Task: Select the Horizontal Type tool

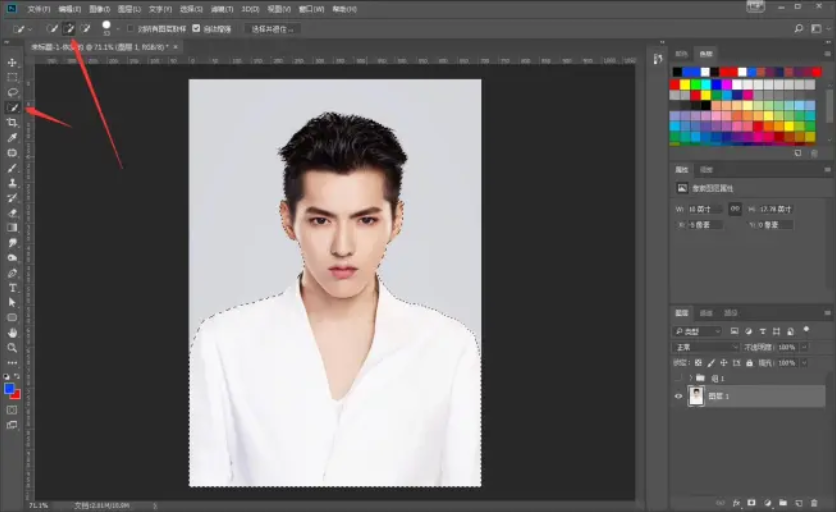Action: tap(13, 288)
